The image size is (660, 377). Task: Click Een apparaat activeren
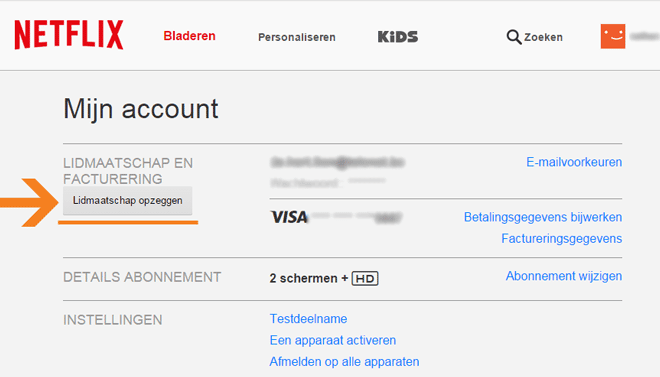[333, 340]
